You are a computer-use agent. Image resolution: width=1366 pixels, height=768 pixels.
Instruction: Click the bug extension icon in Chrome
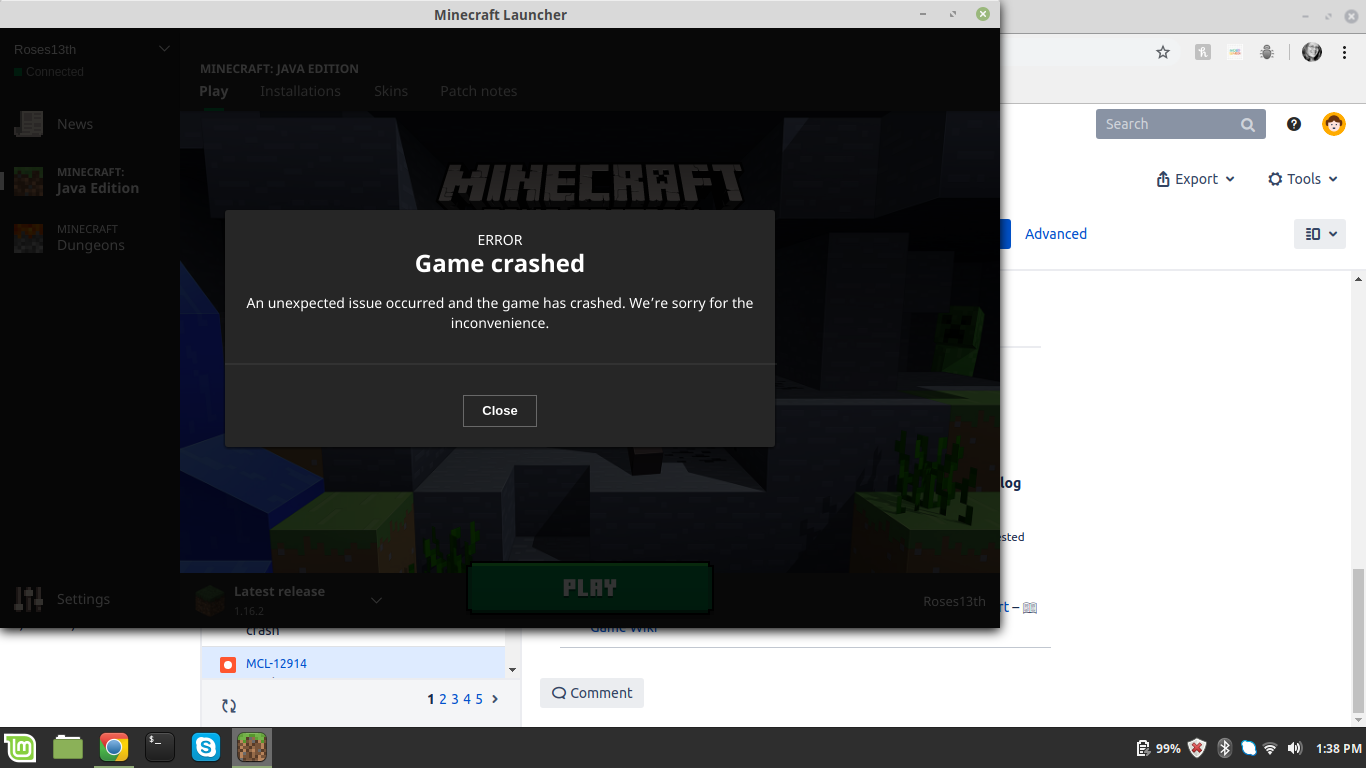(1267, 53)
